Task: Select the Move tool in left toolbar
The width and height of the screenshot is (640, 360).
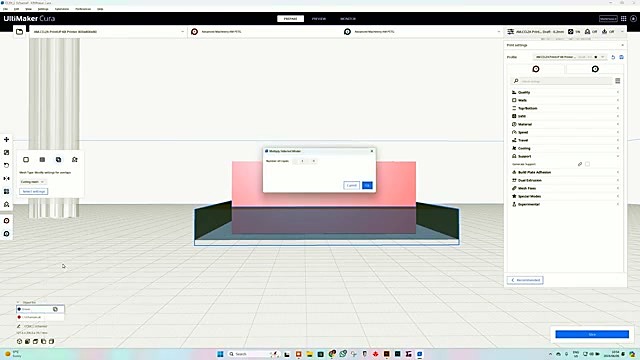Action: point(7,140)
